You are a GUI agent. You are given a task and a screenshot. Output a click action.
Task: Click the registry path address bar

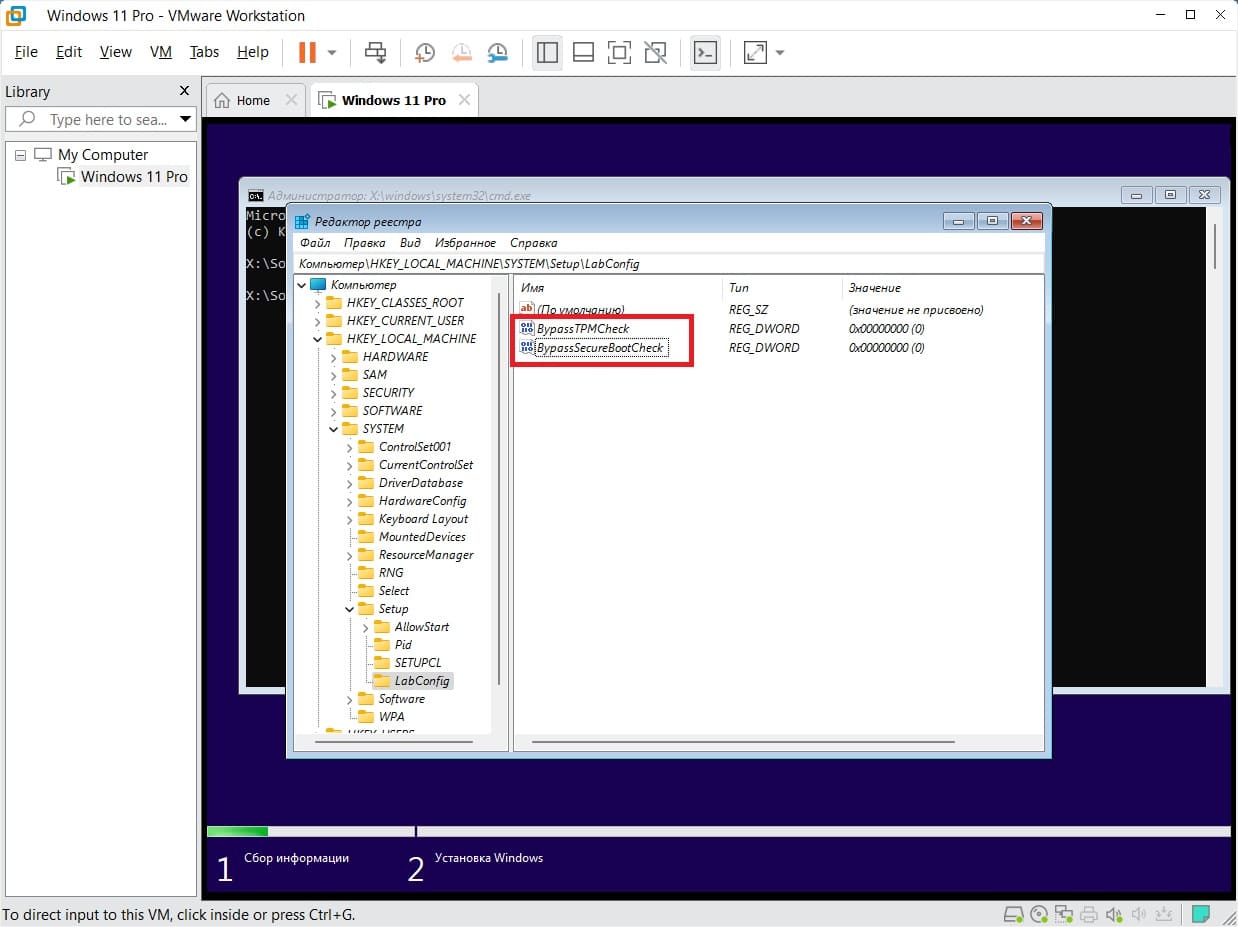pyautogui.click(x=669, y=264)
